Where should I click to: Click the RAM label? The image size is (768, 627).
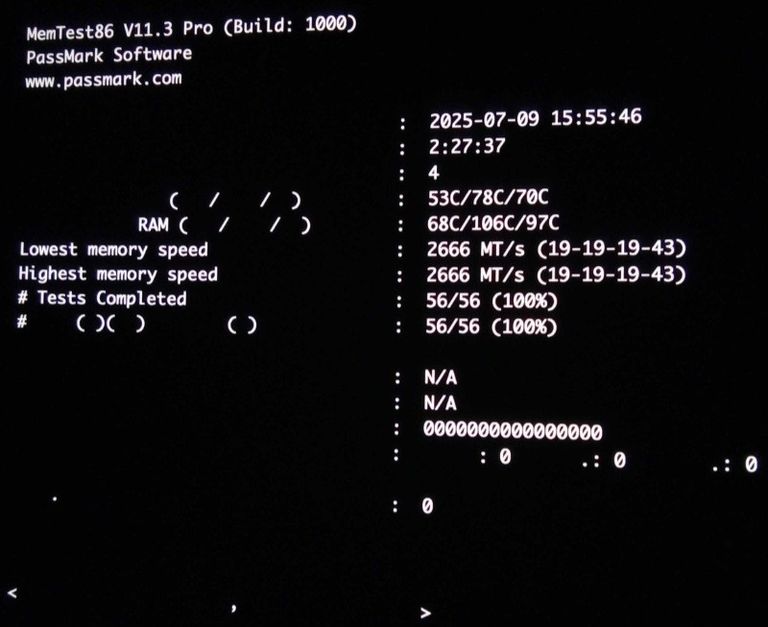click(153, 224)
